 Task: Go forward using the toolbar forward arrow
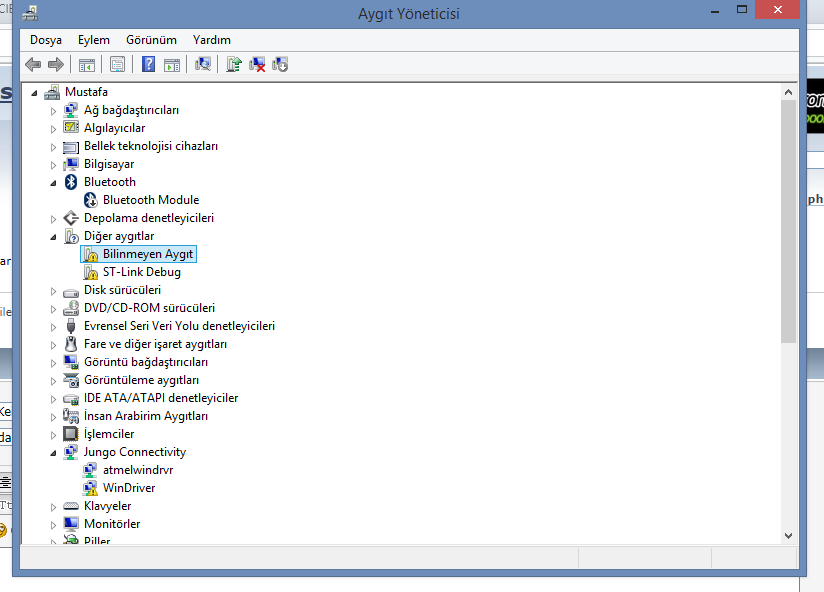[x=56, y=65]
